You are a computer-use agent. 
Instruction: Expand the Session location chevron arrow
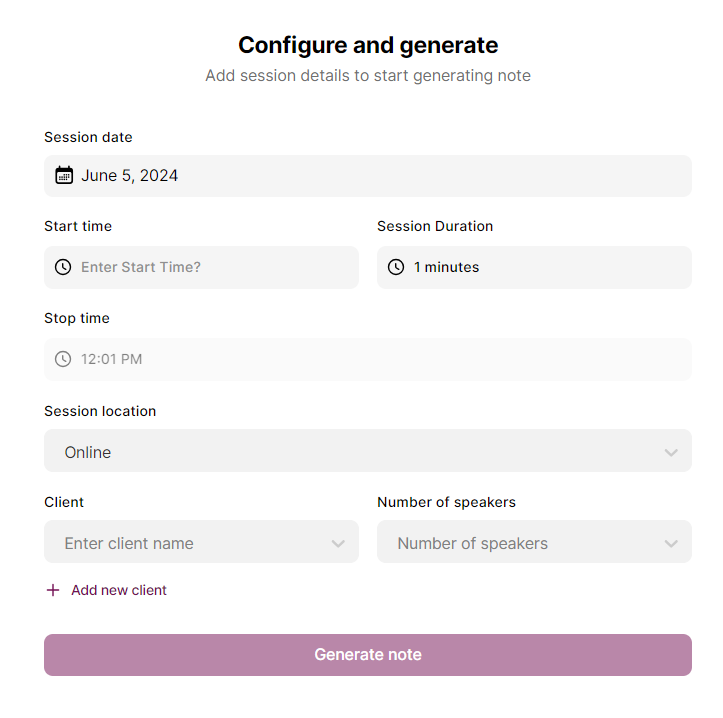tap(671, 452)
